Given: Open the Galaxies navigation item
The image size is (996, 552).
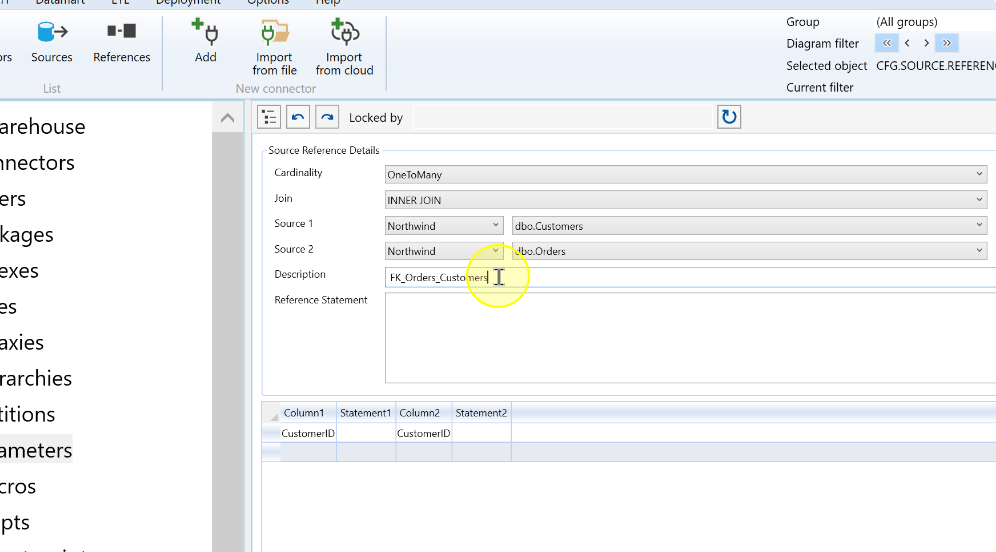Looking at the screenshot, I should point(22,343).
